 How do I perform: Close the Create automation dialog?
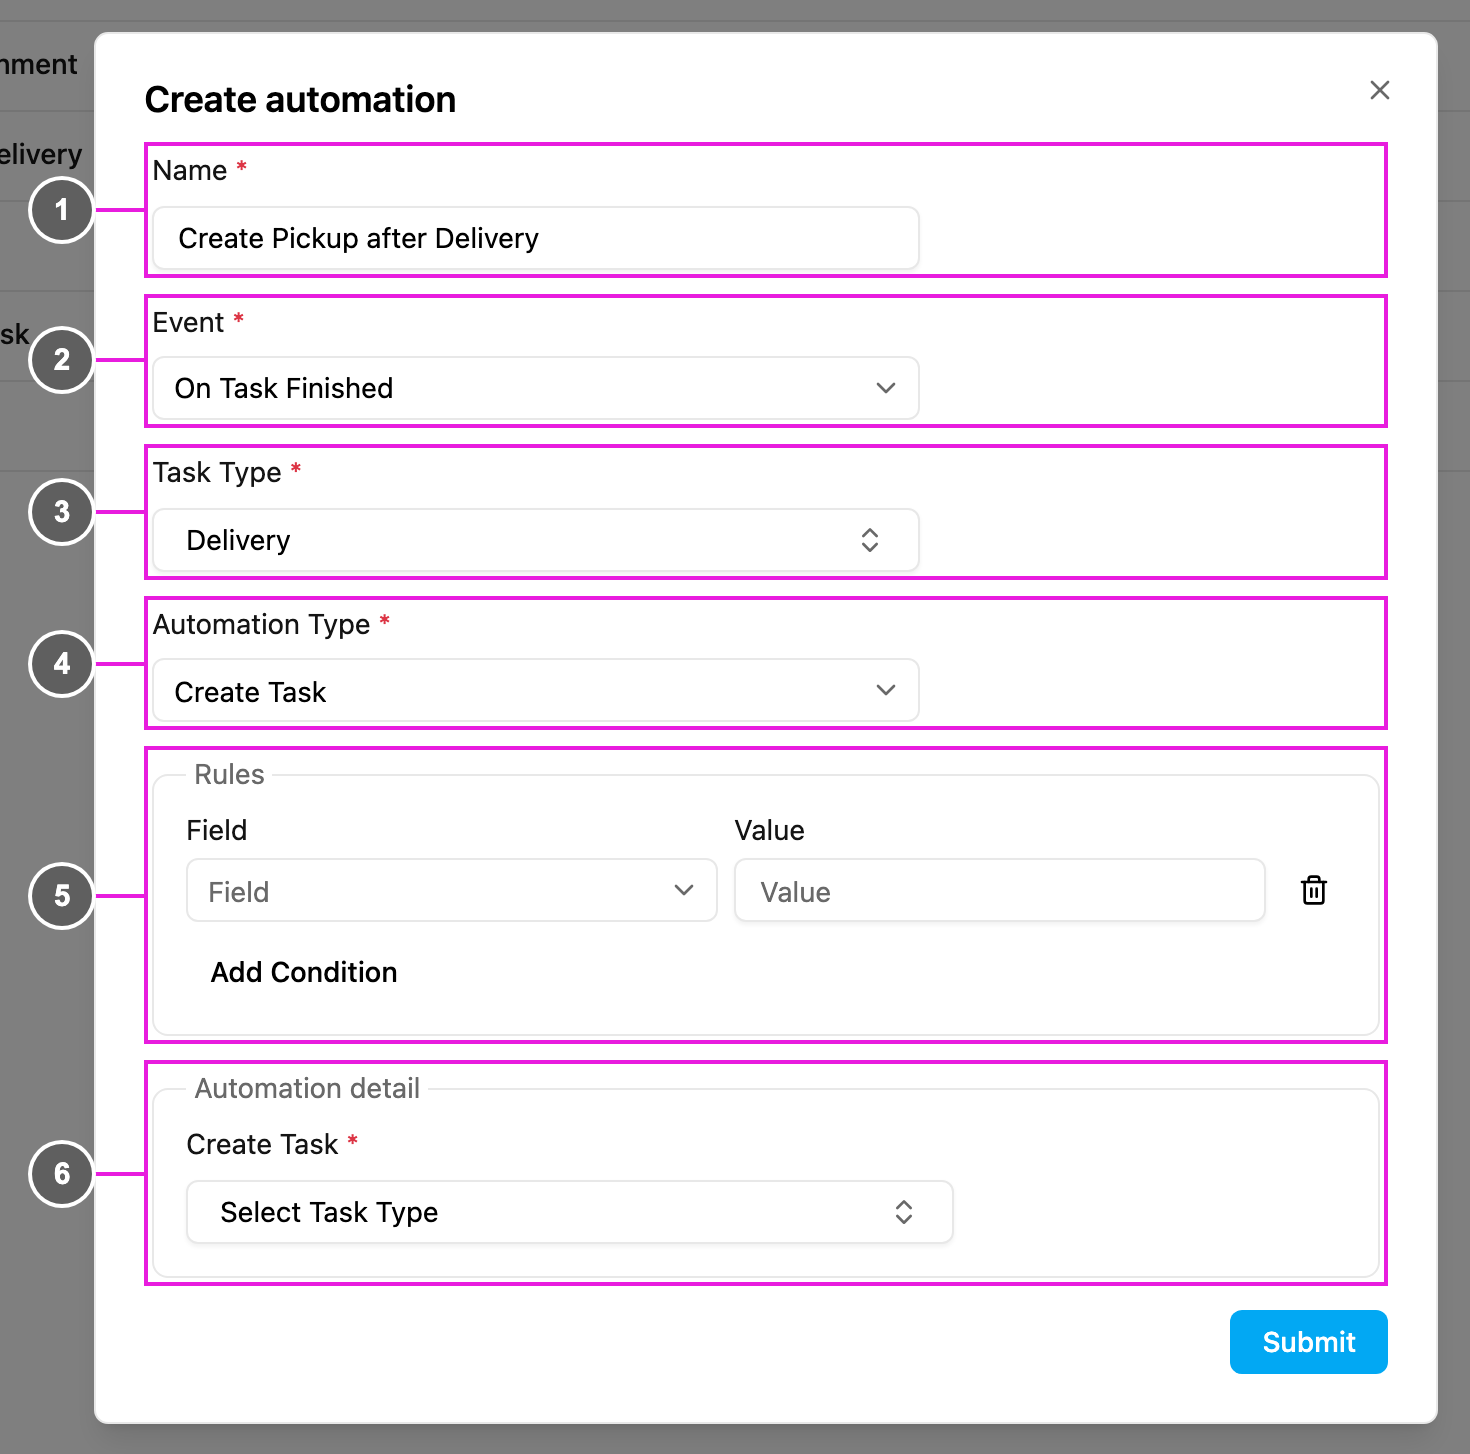[x=1380, y=90]
